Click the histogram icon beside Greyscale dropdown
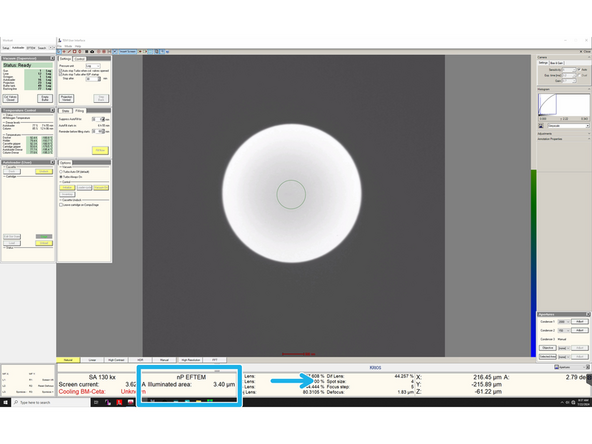The width and height of the screenshot is (592, 444). 541,126
